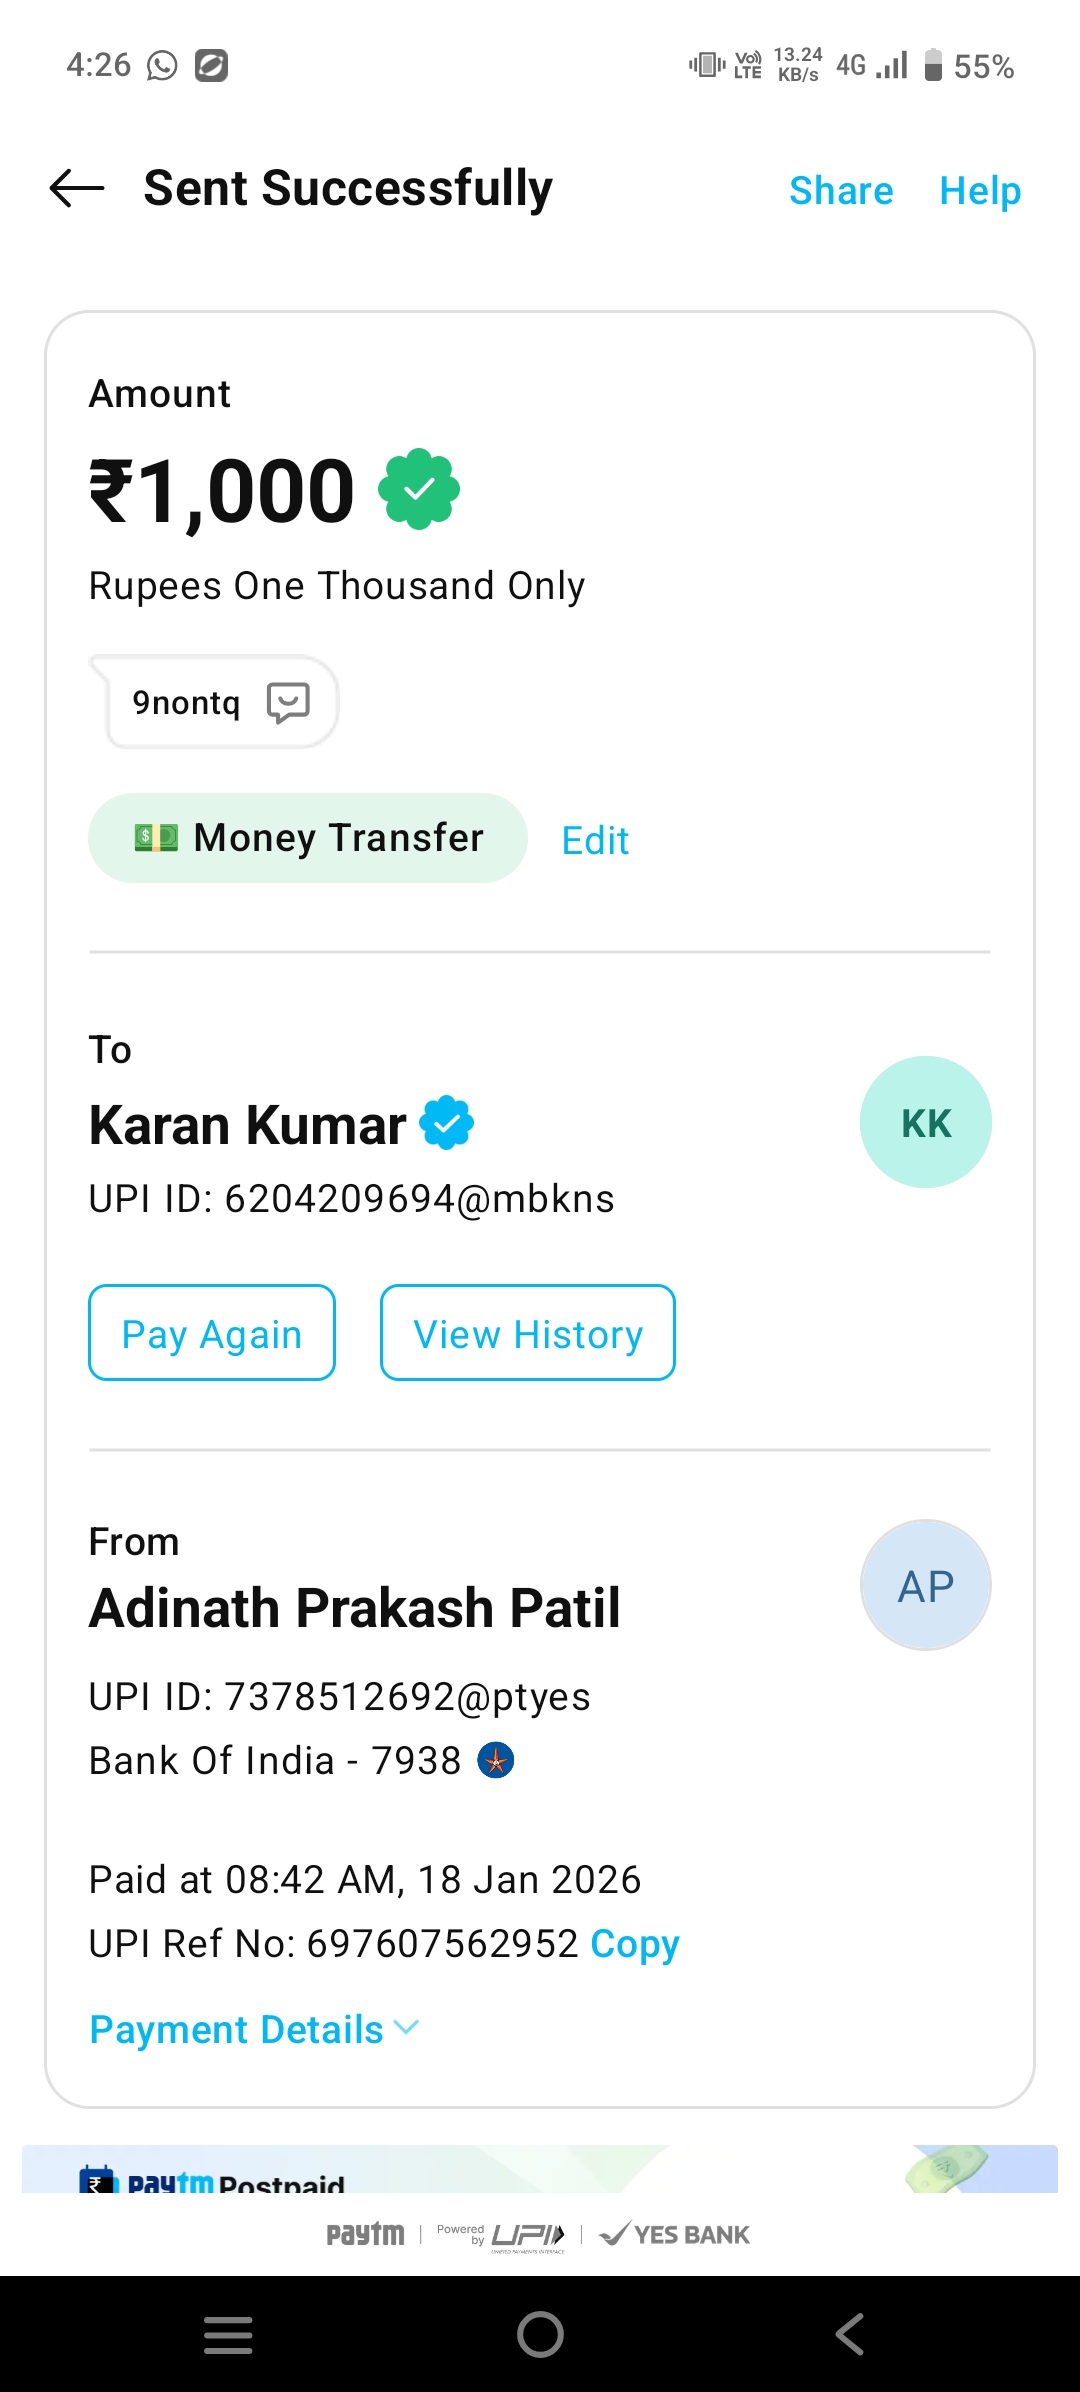Open the Paytm Postpaid banner
The height and width of the screenshot is (2392, 1080).
[540, 2170]
